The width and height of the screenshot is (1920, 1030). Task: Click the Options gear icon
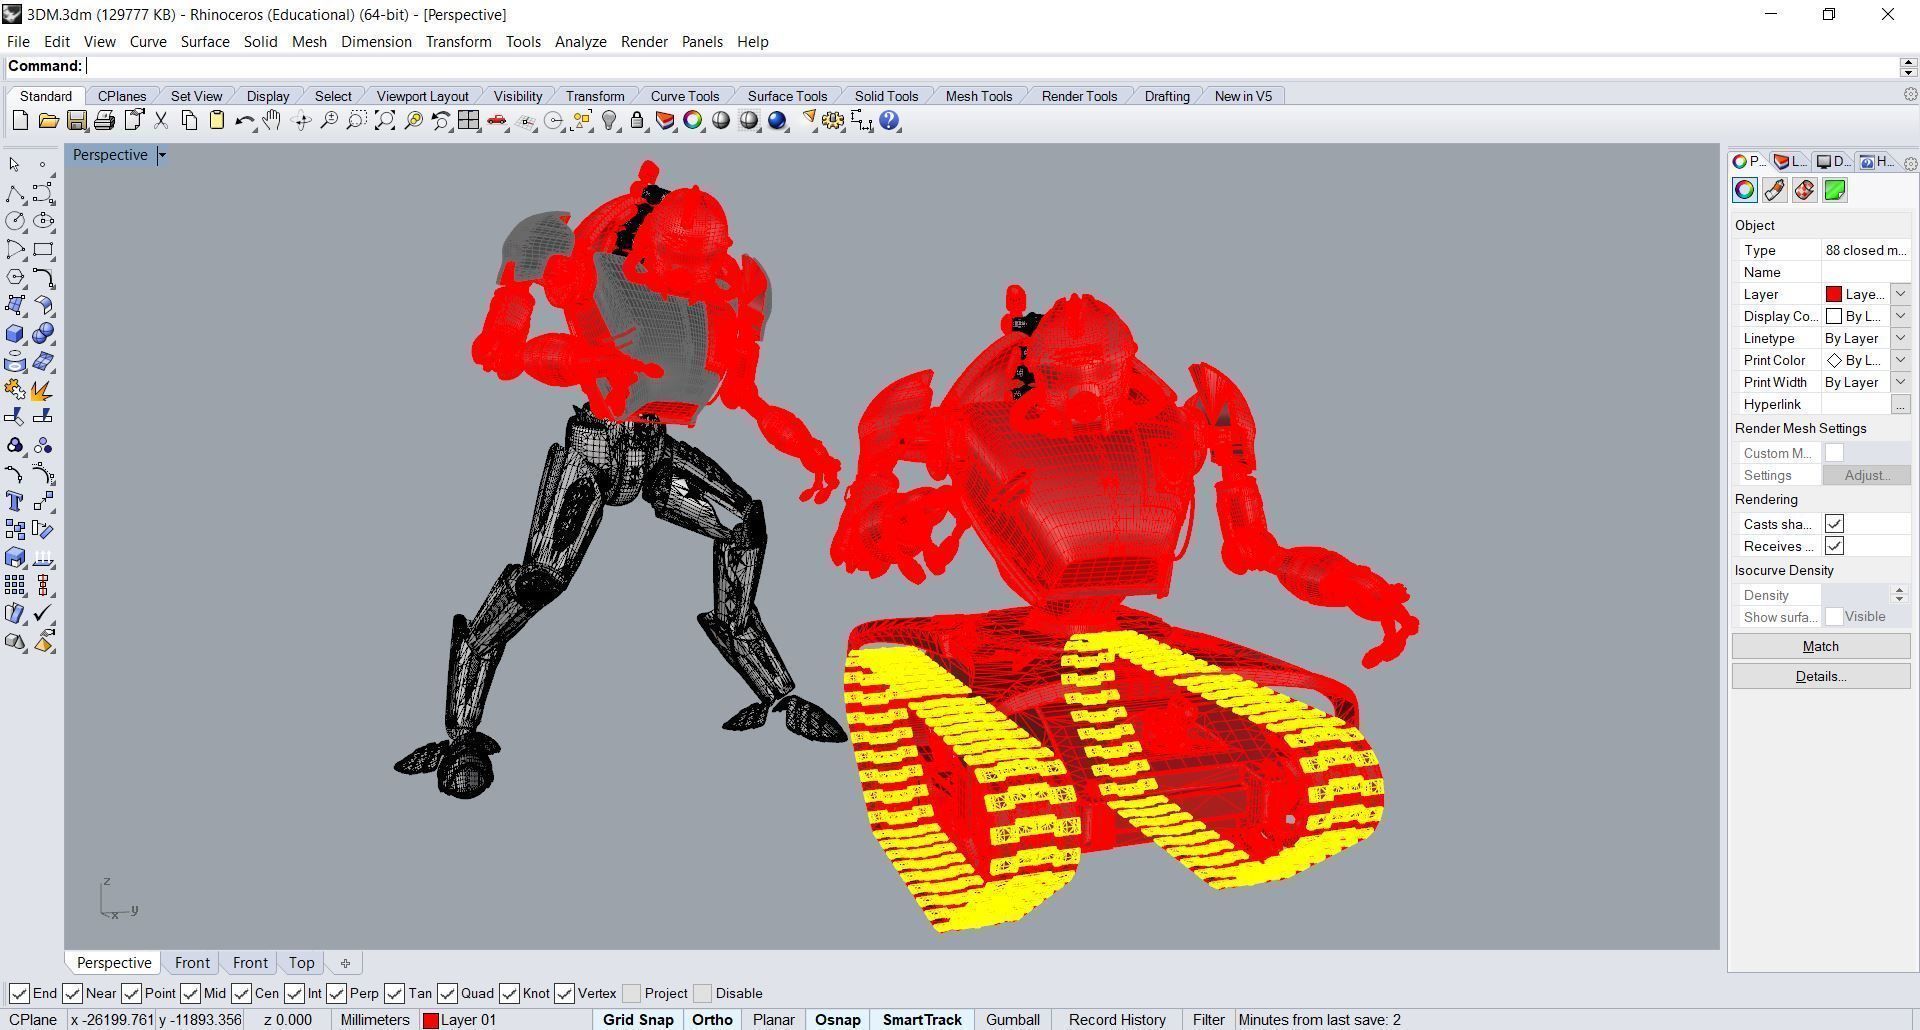833,121
